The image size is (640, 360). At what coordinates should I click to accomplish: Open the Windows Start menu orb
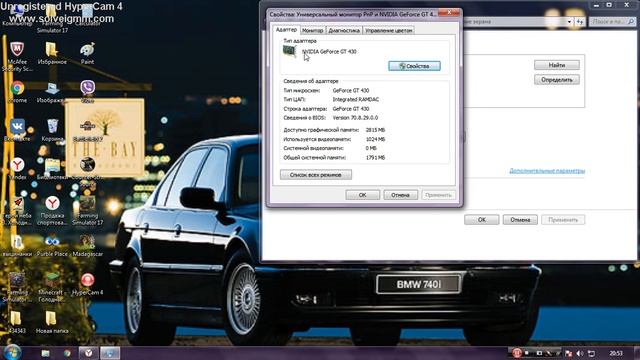pyautogui.click(x=12, y=353)
